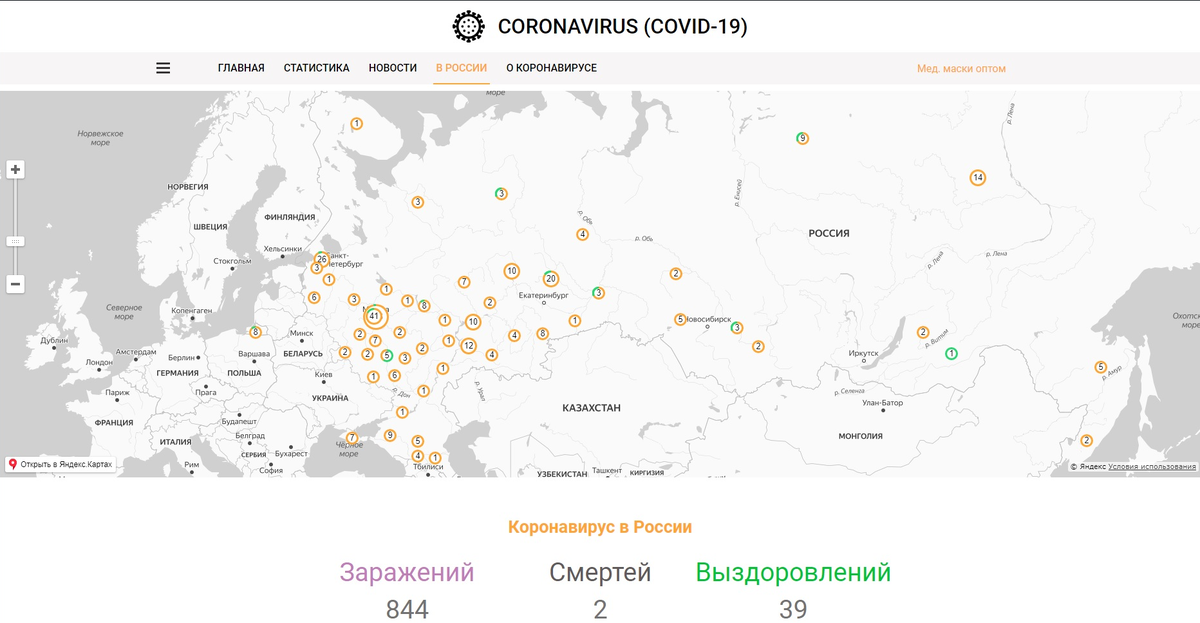This screenshot has height=623, width=1200.
Task: Click the marker showing 14 cases
Action: click(978, 178)
